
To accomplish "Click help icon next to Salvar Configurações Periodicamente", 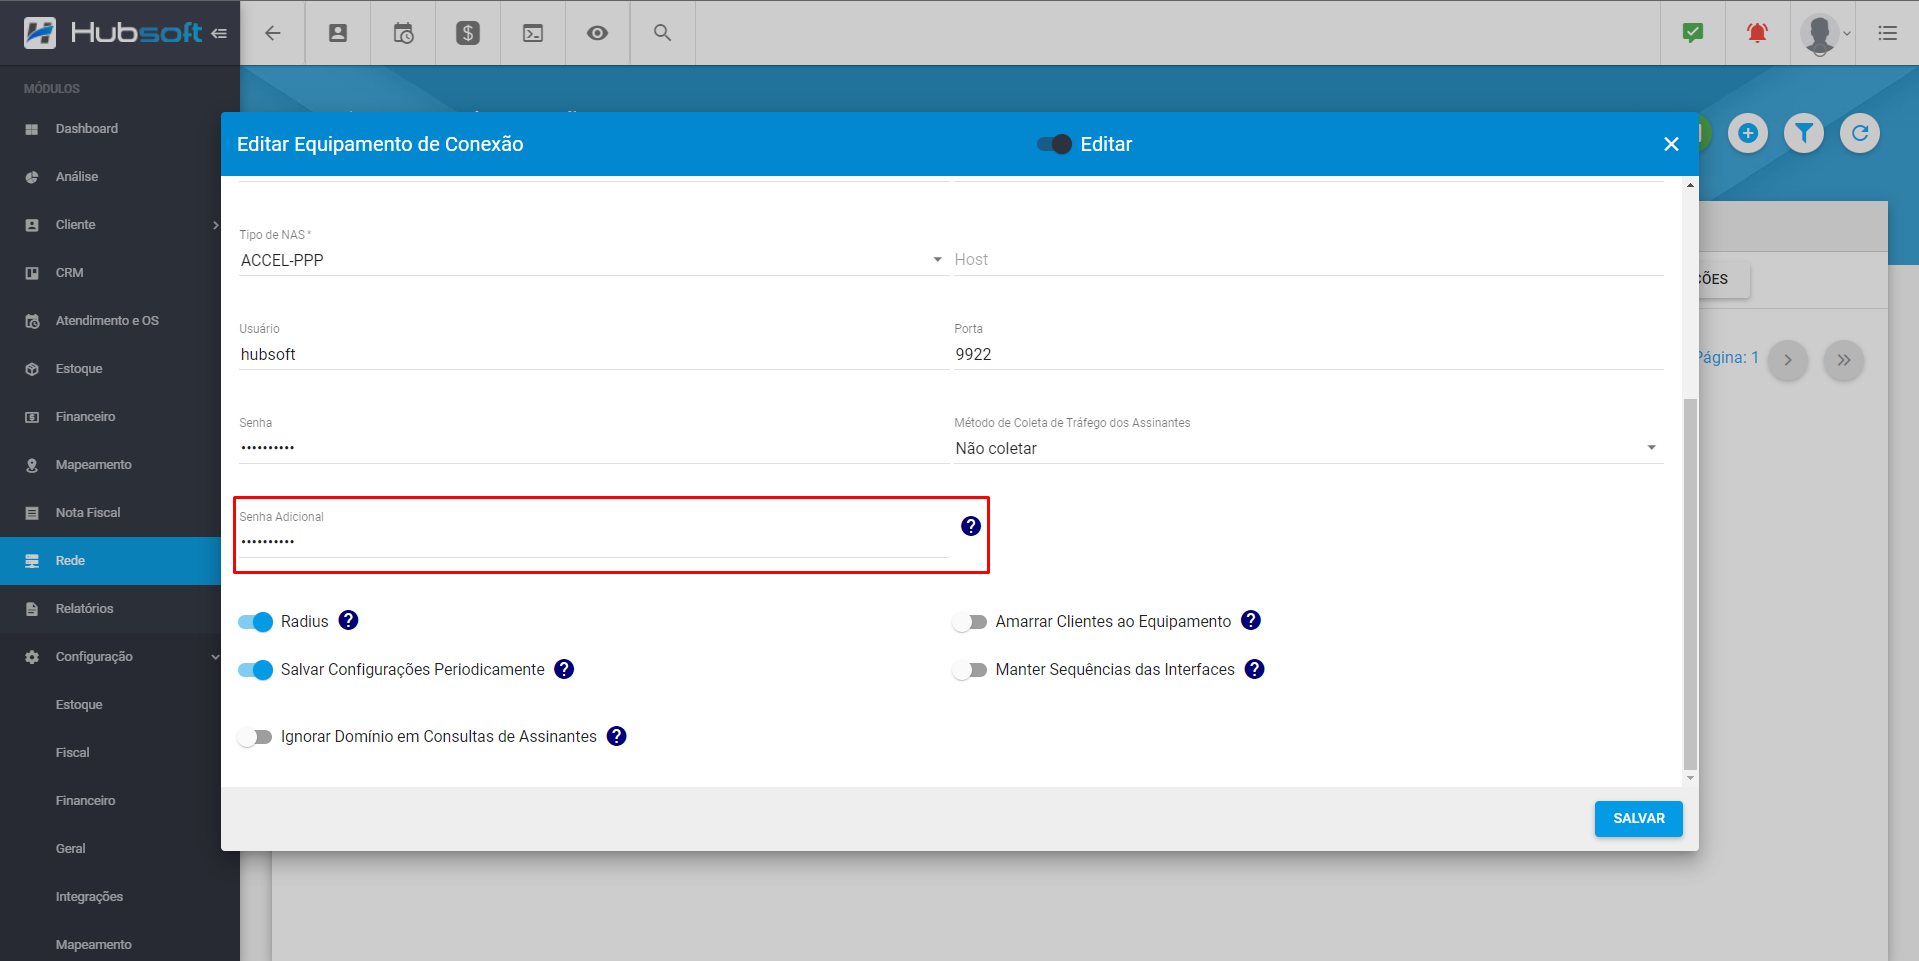I will (x=564, y=669).
